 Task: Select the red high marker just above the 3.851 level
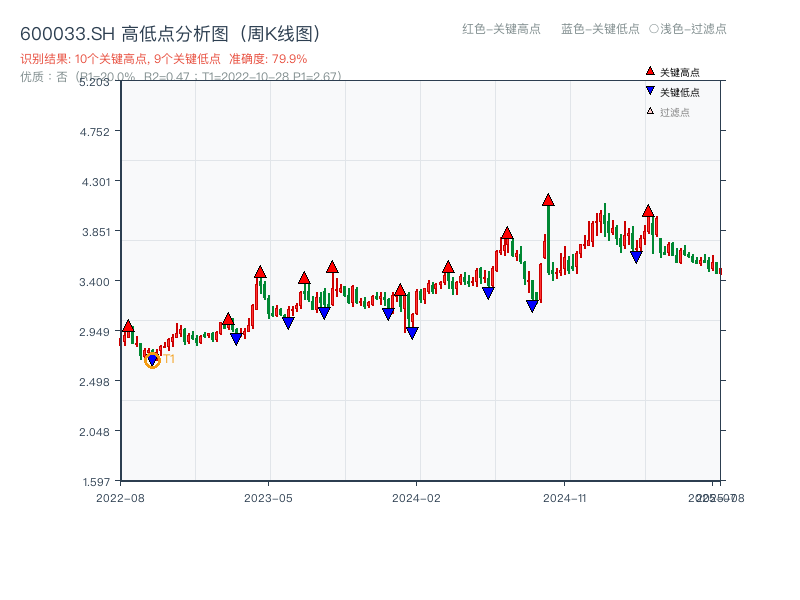click(507, 233)
